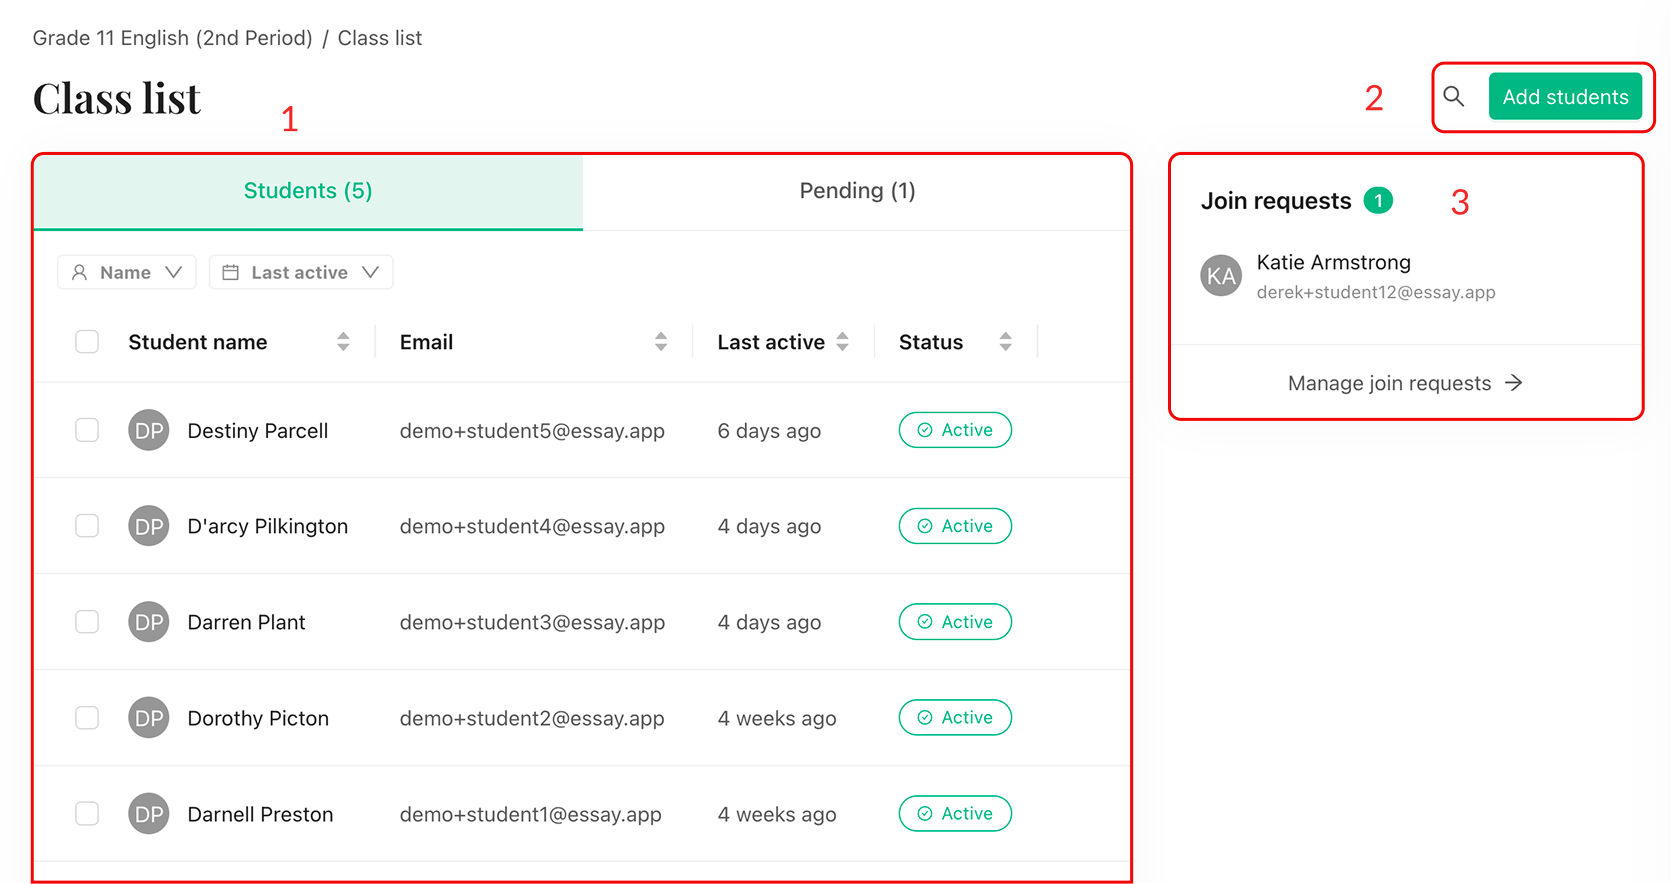1672x884 pixels.
Task: Check the box for D'arcy Pilkington
Action: coord(87,526)
